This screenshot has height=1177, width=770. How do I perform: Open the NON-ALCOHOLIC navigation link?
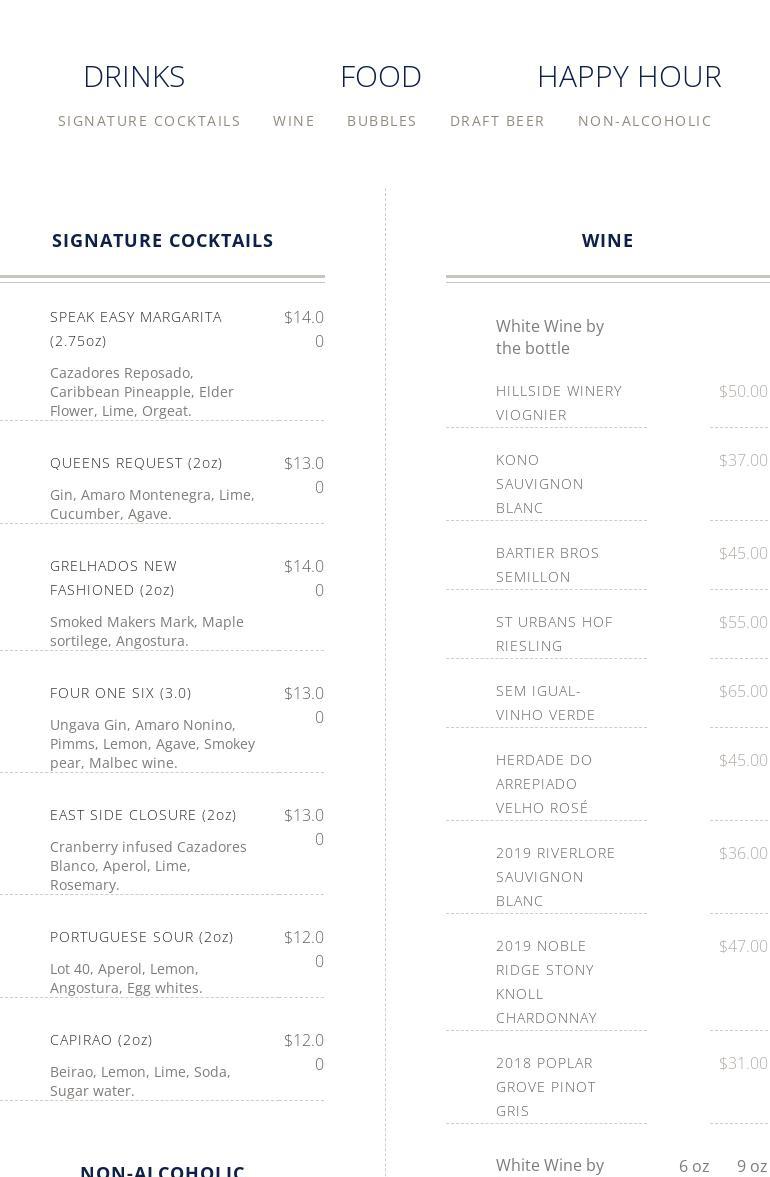[x=645, y=121]
